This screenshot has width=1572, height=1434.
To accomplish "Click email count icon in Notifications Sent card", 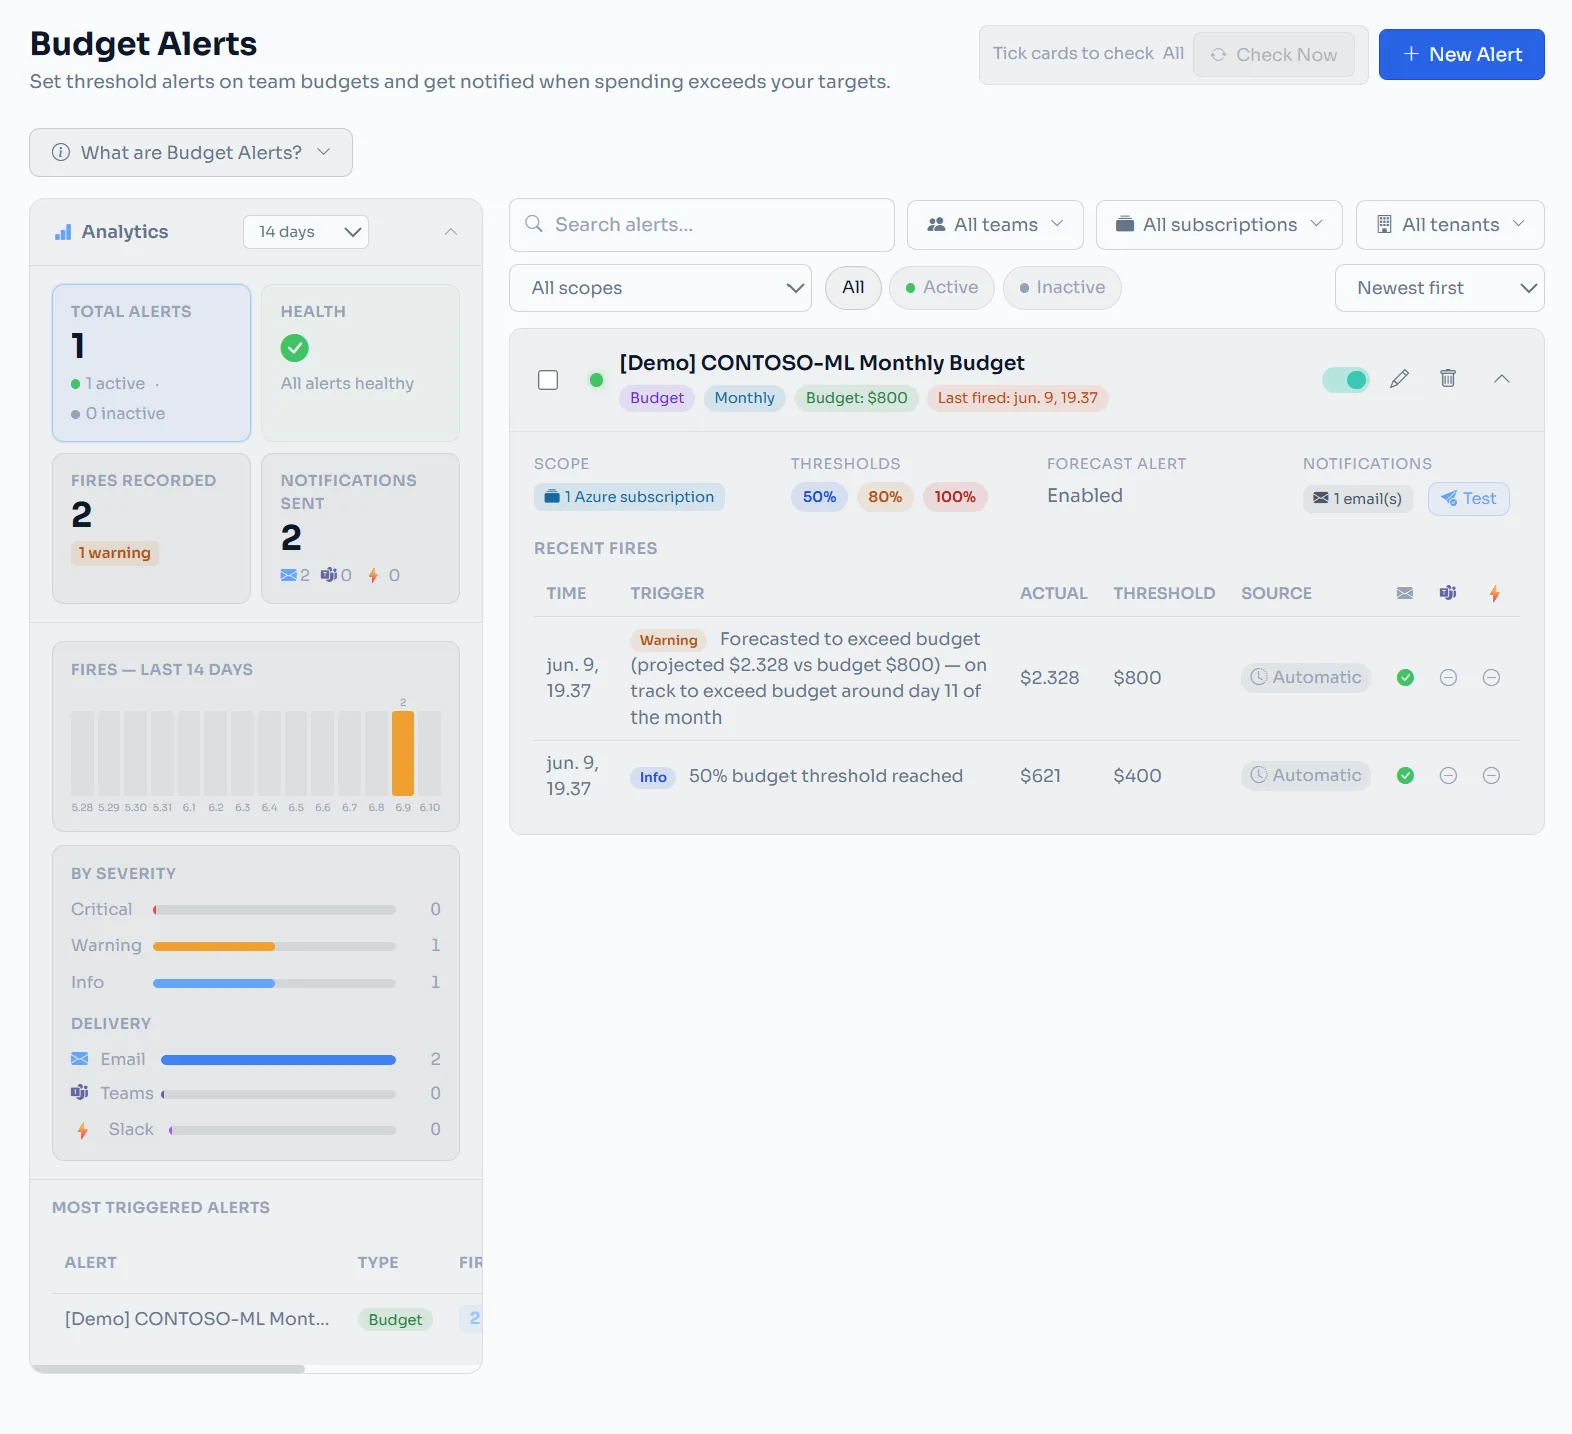I will pyautogui.click(x=289, y=575).
